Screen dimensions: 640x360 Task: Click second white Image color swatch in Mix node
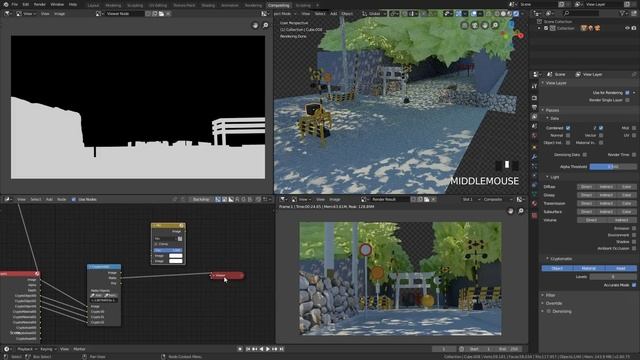(x=176, y=261)
